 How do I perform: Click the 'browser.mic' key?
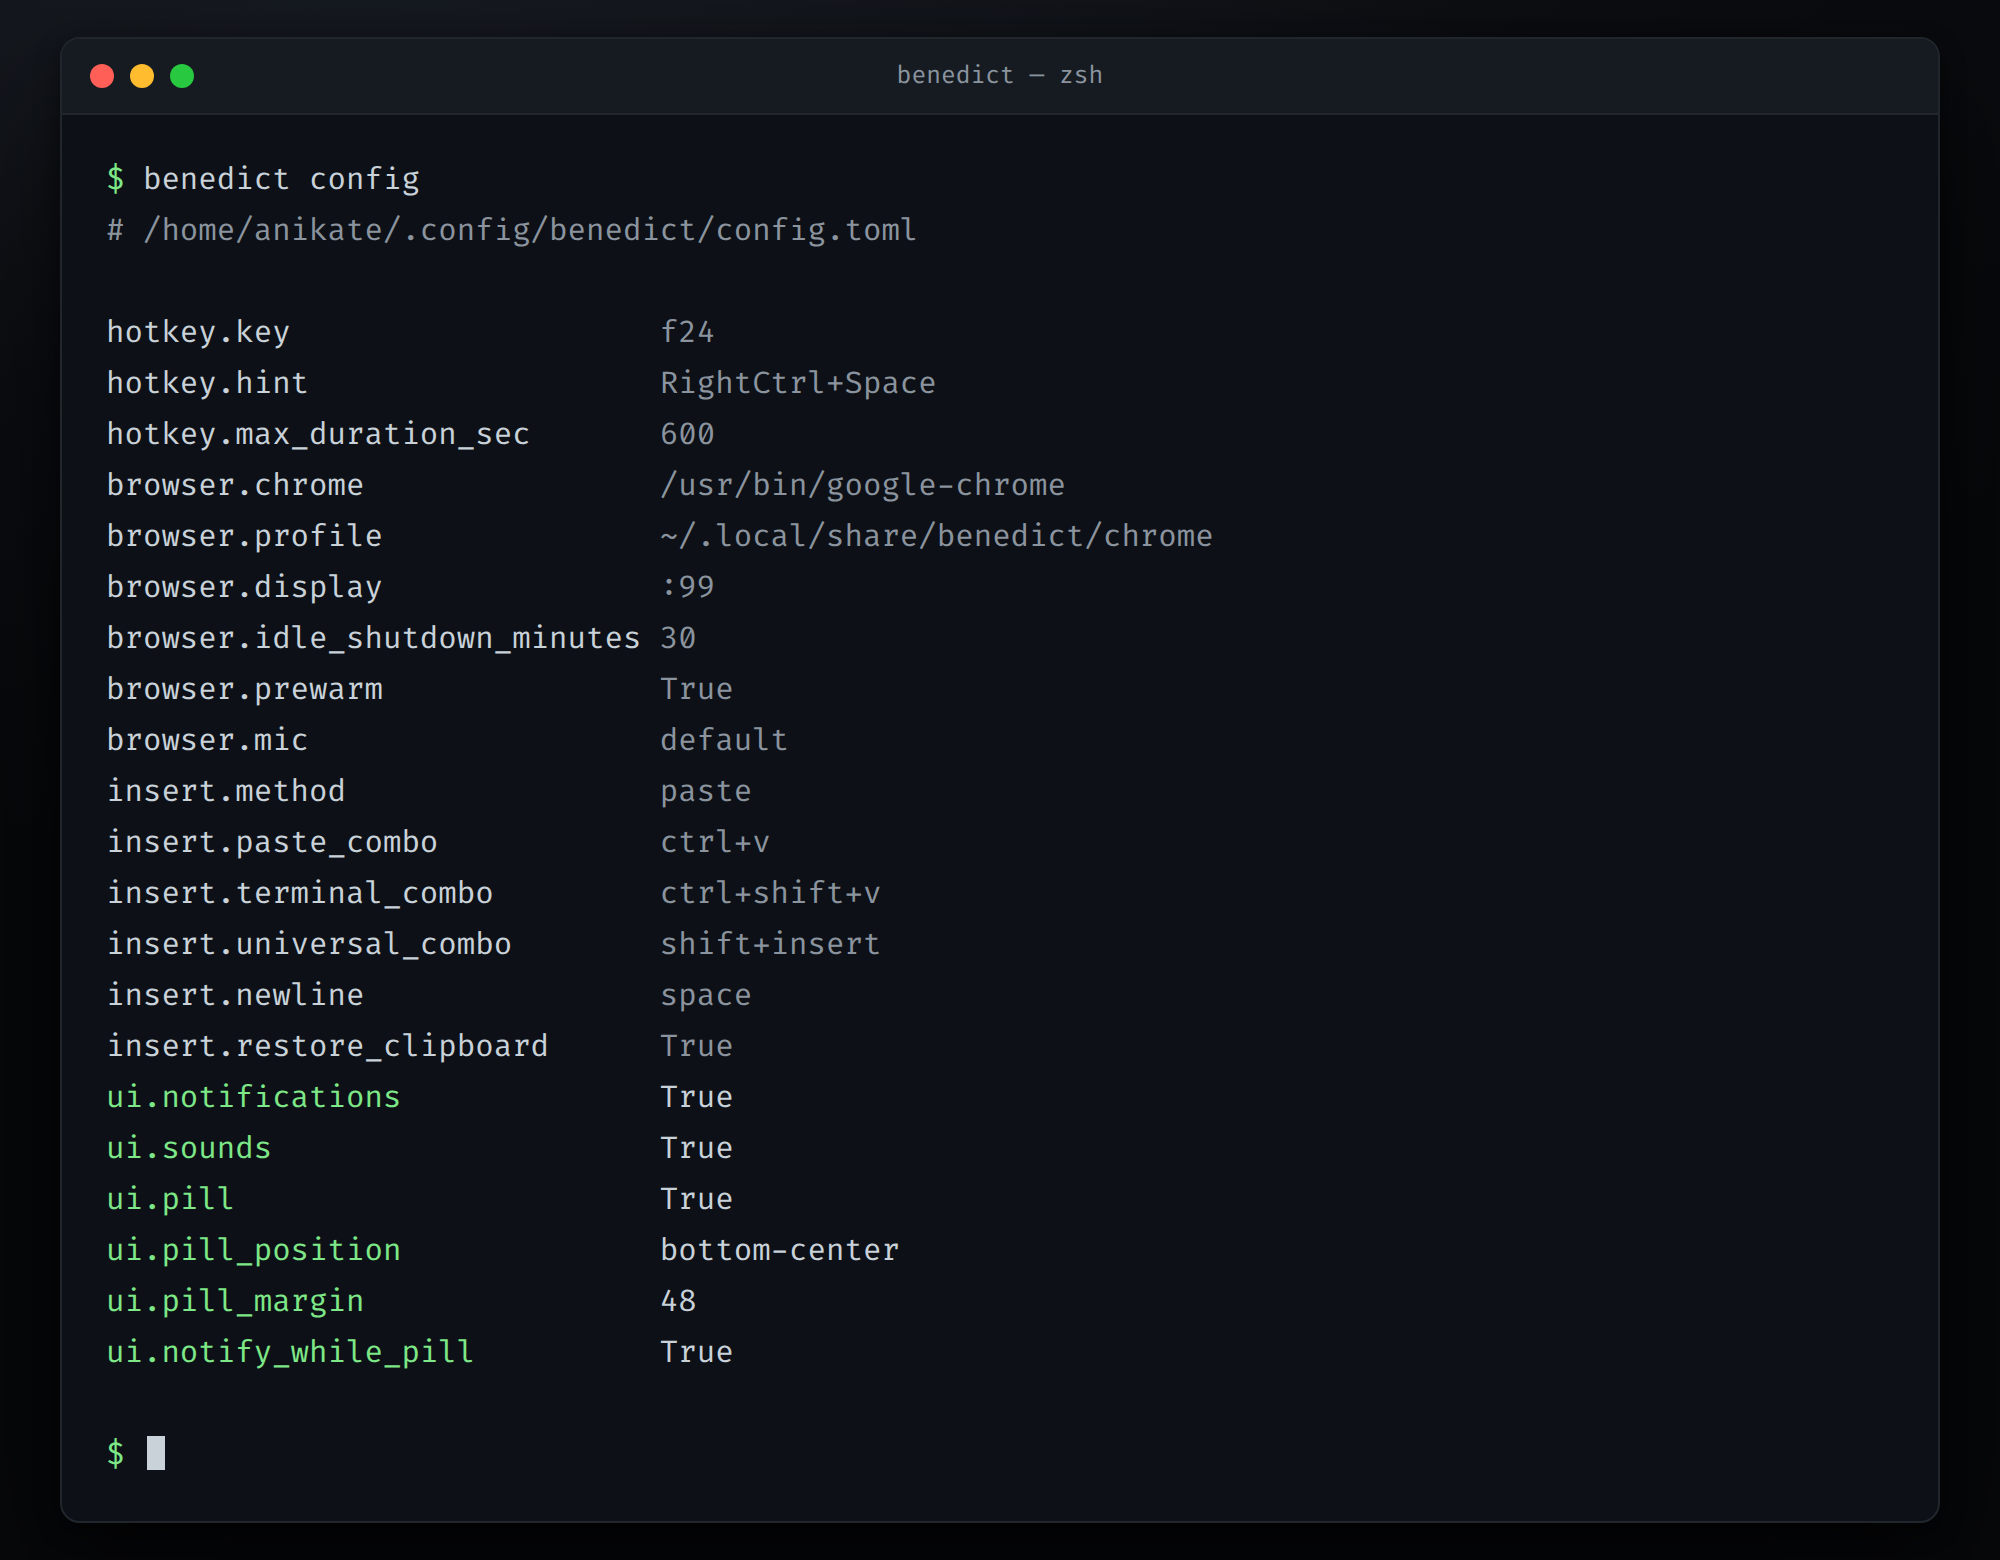pyautogui.click(x=207, y=740)
